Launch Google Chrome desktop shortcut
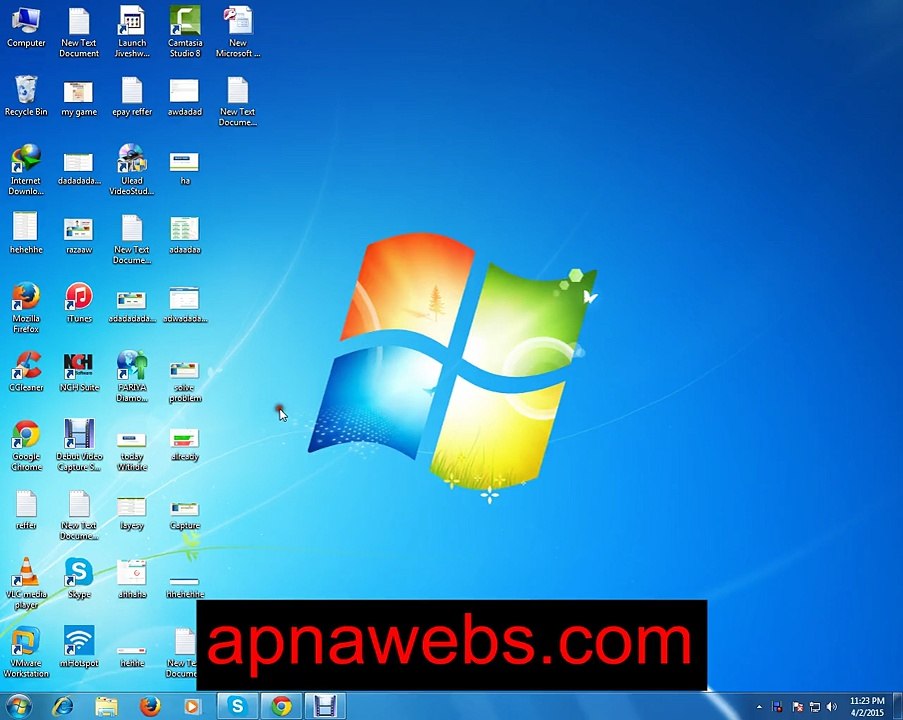 pyautogui.click(x=26, y=445)
